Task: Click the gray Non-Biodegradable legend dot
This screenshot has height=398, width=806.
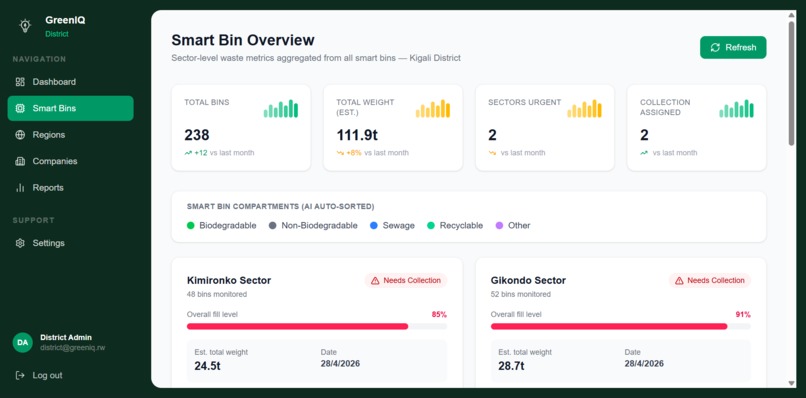Action: tap(273, 225)
